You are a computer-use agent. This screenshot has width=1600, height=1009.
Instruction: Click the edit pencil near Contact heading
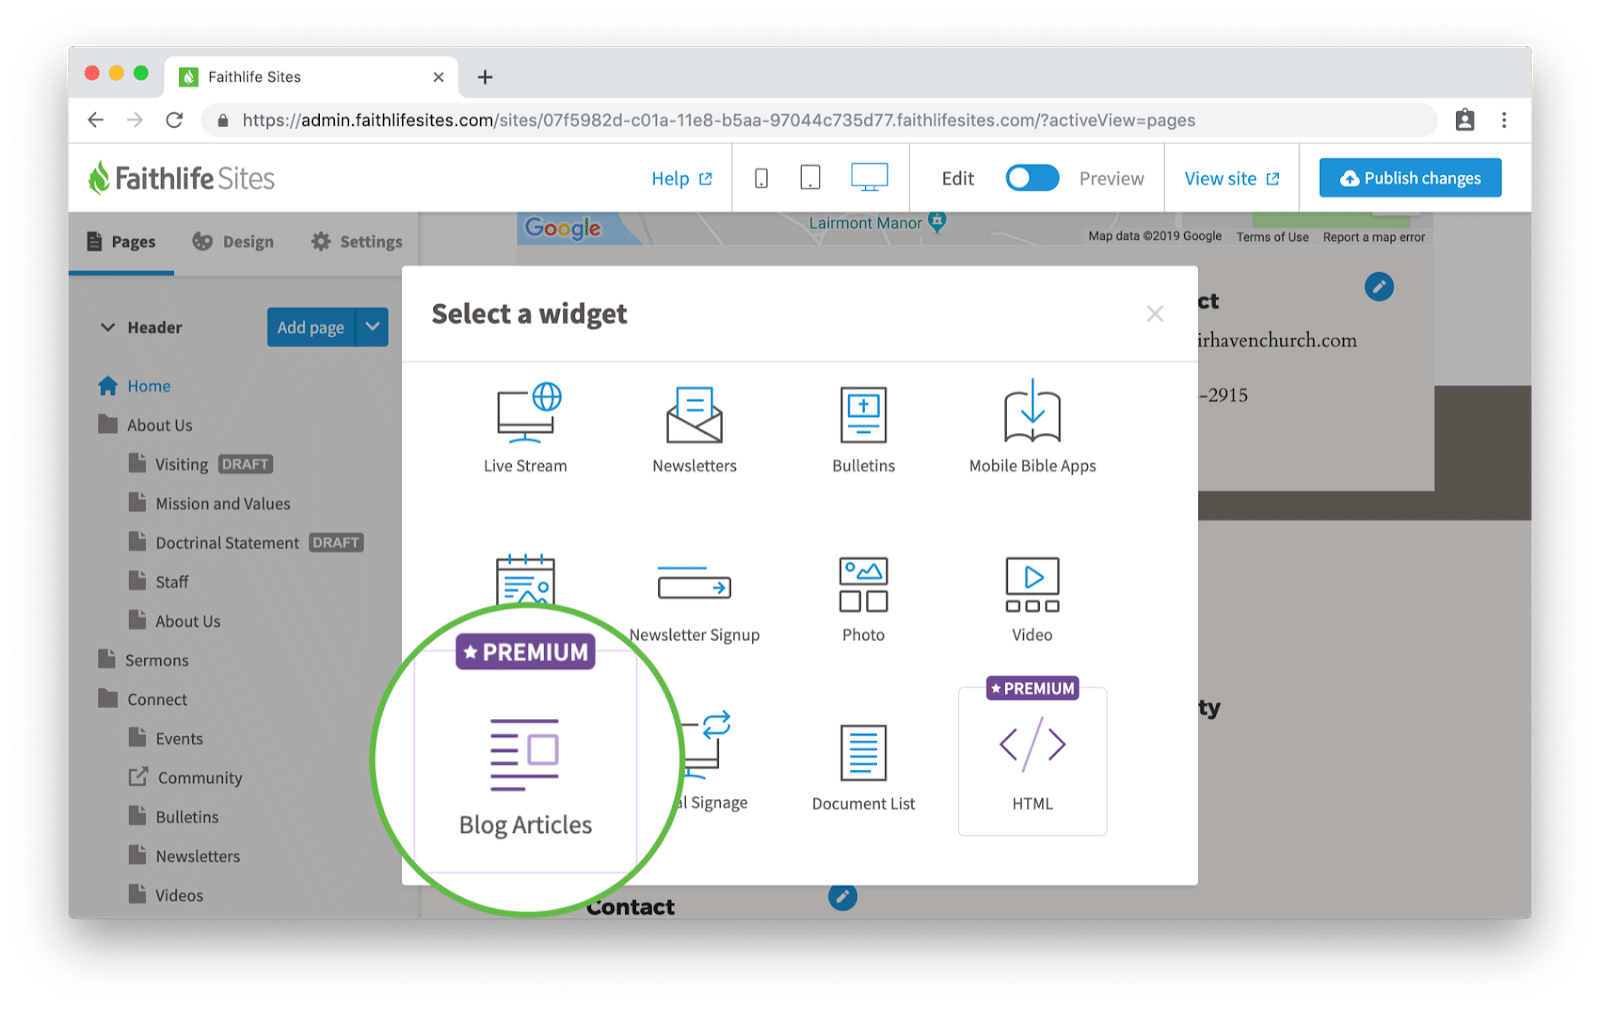(843, 896)
